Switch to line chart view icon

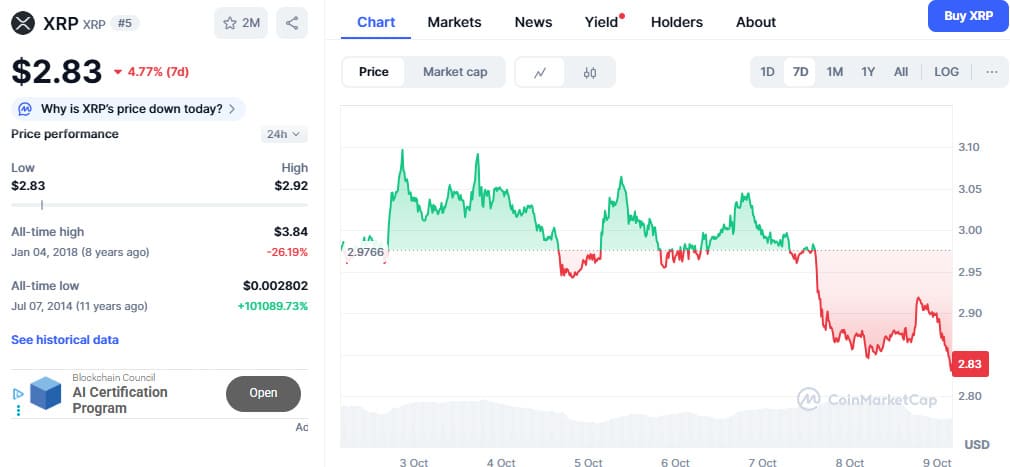540,72
